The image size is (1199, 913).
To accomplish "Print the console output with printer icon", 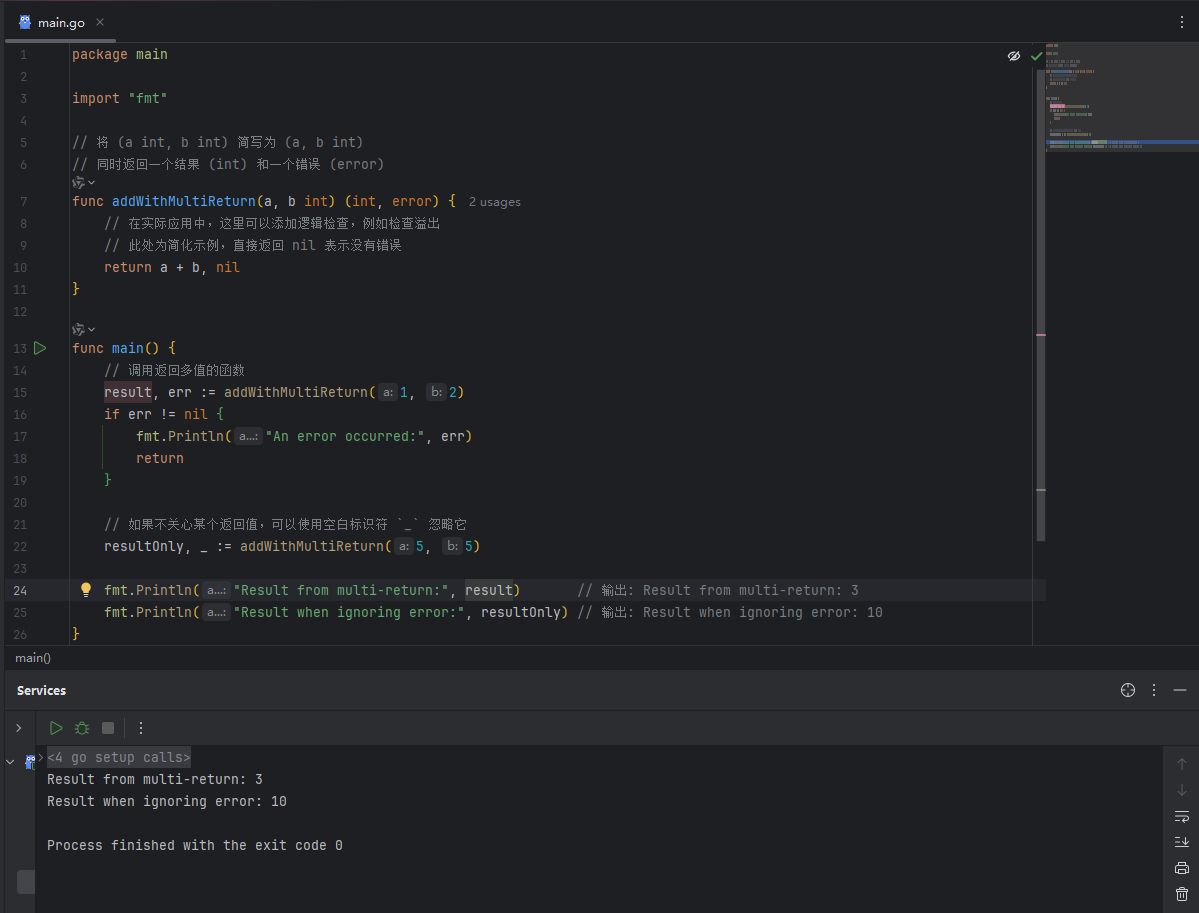I will [x=1181, y=867].
